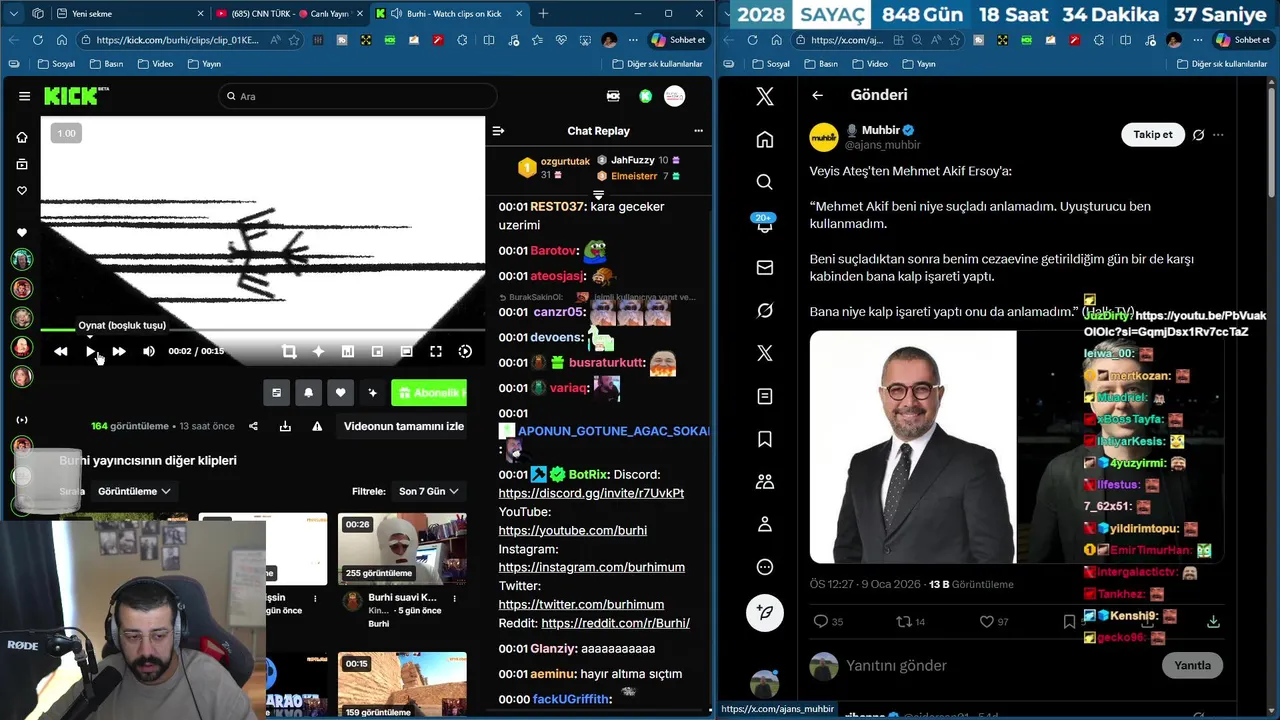
Task: Open X communities people icon
Action: [765, 482]
